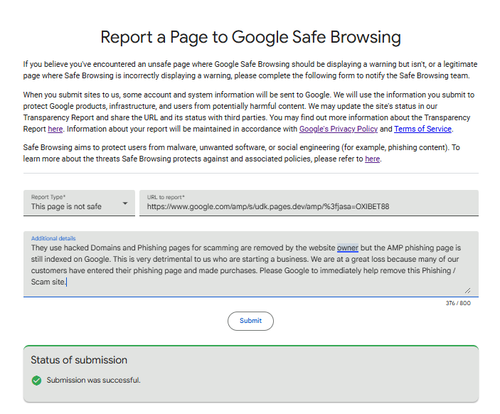Screen dimensions: 500x414
Task: Open the threats and policies 'here' link
Action: click(x=372, y=159)
